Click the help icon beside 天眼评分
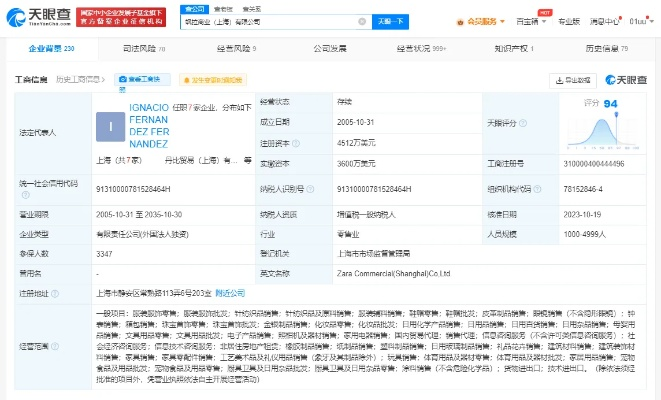This screenshot has width=661, height=400. (x=523, y=123)
